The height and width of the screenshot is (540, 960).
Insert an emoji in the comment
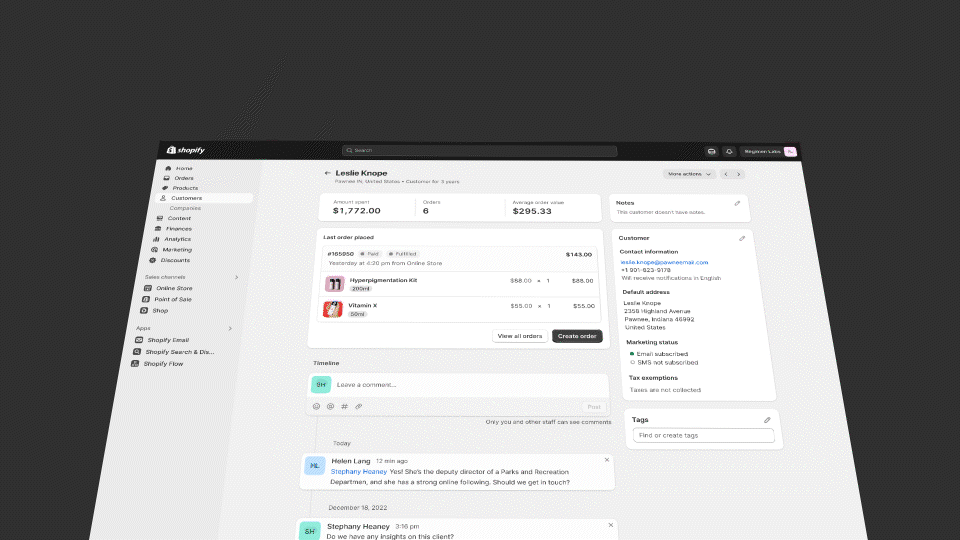click(x=317, y=407)
